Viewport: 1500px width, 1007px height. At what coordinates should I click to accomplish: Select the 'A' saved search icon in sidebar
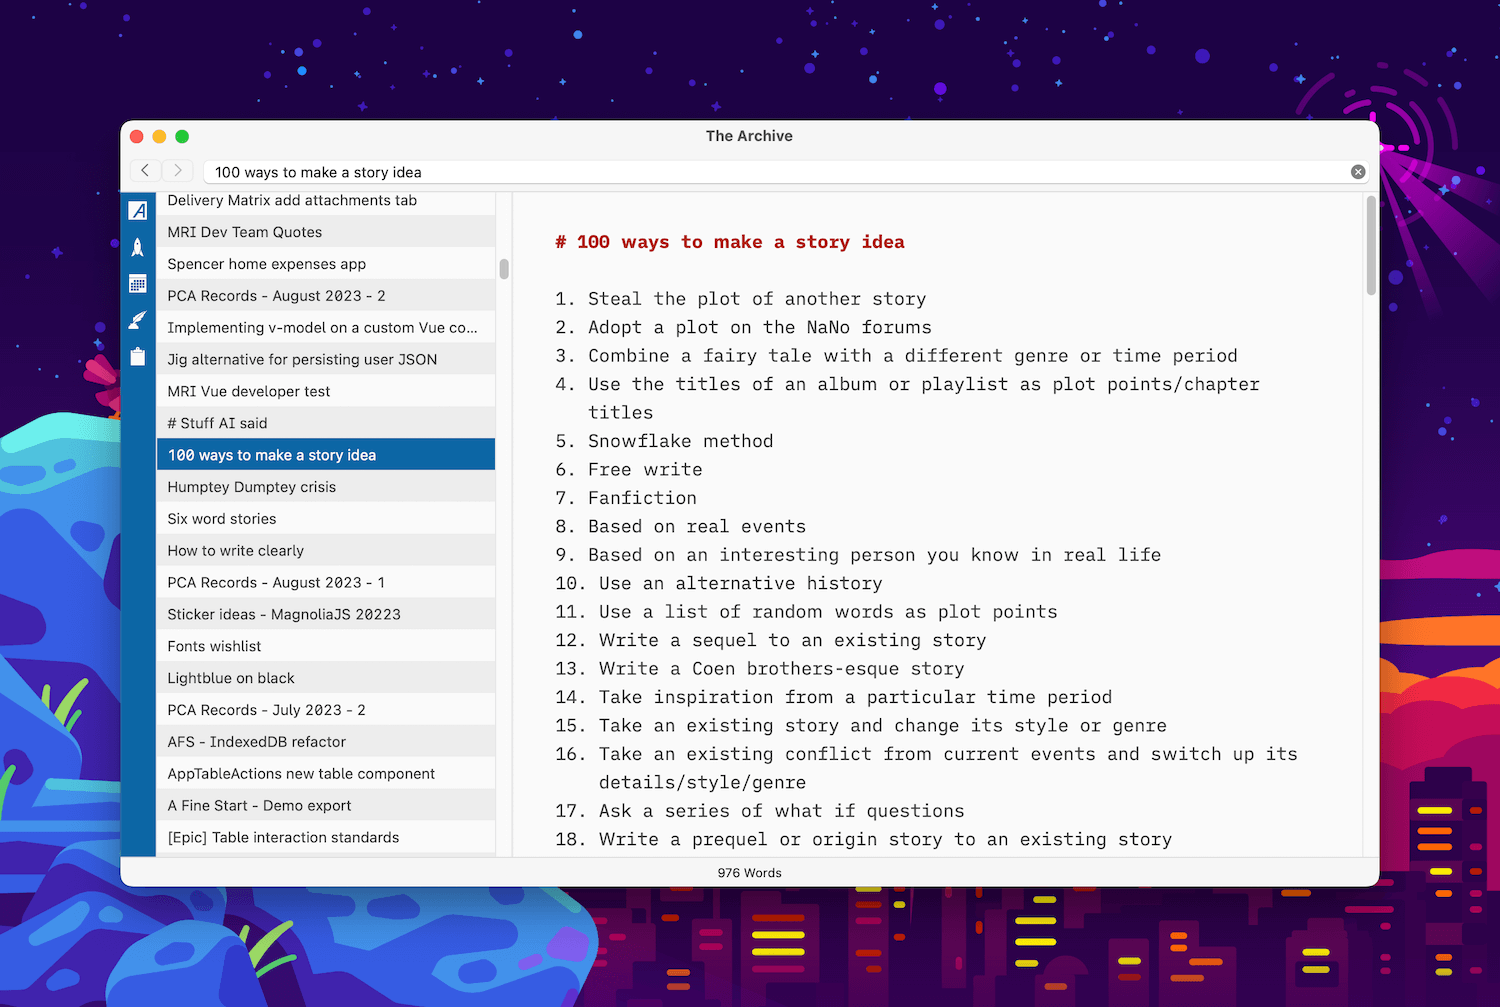[x=138, y=210]
